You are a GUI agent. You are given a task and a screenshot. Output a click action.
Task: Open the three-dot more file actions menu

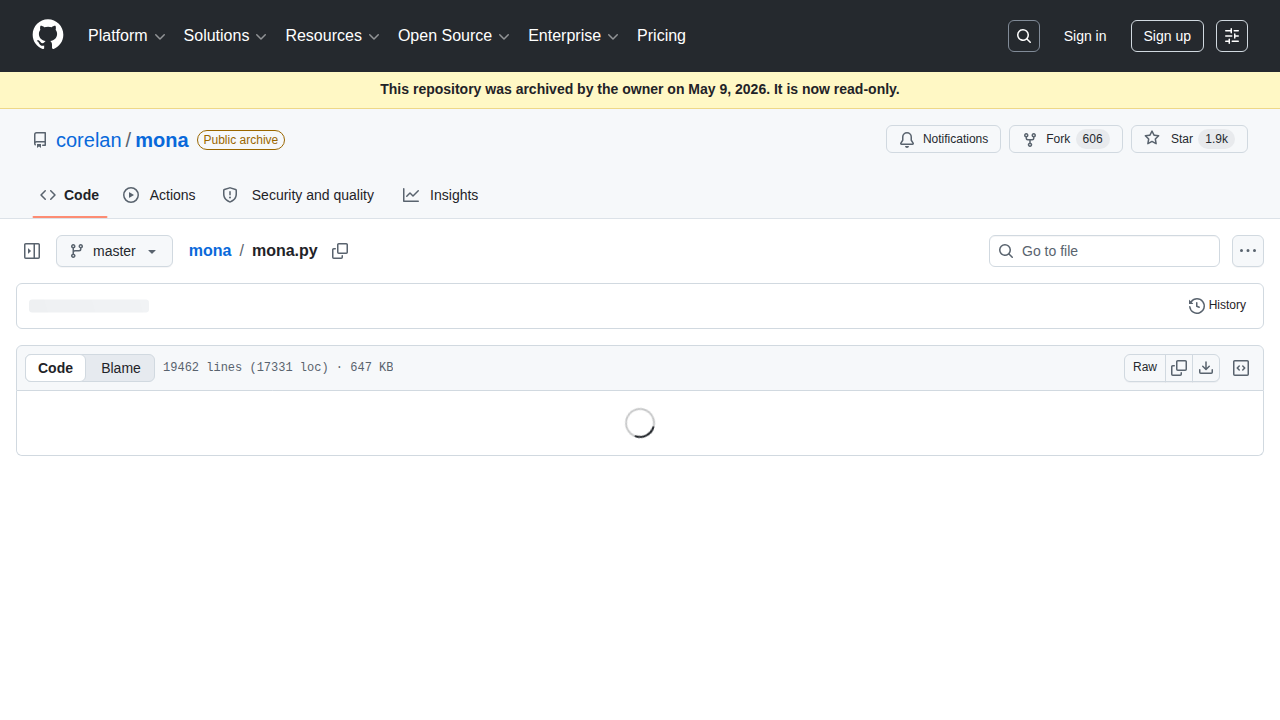tap(1248, 251)
